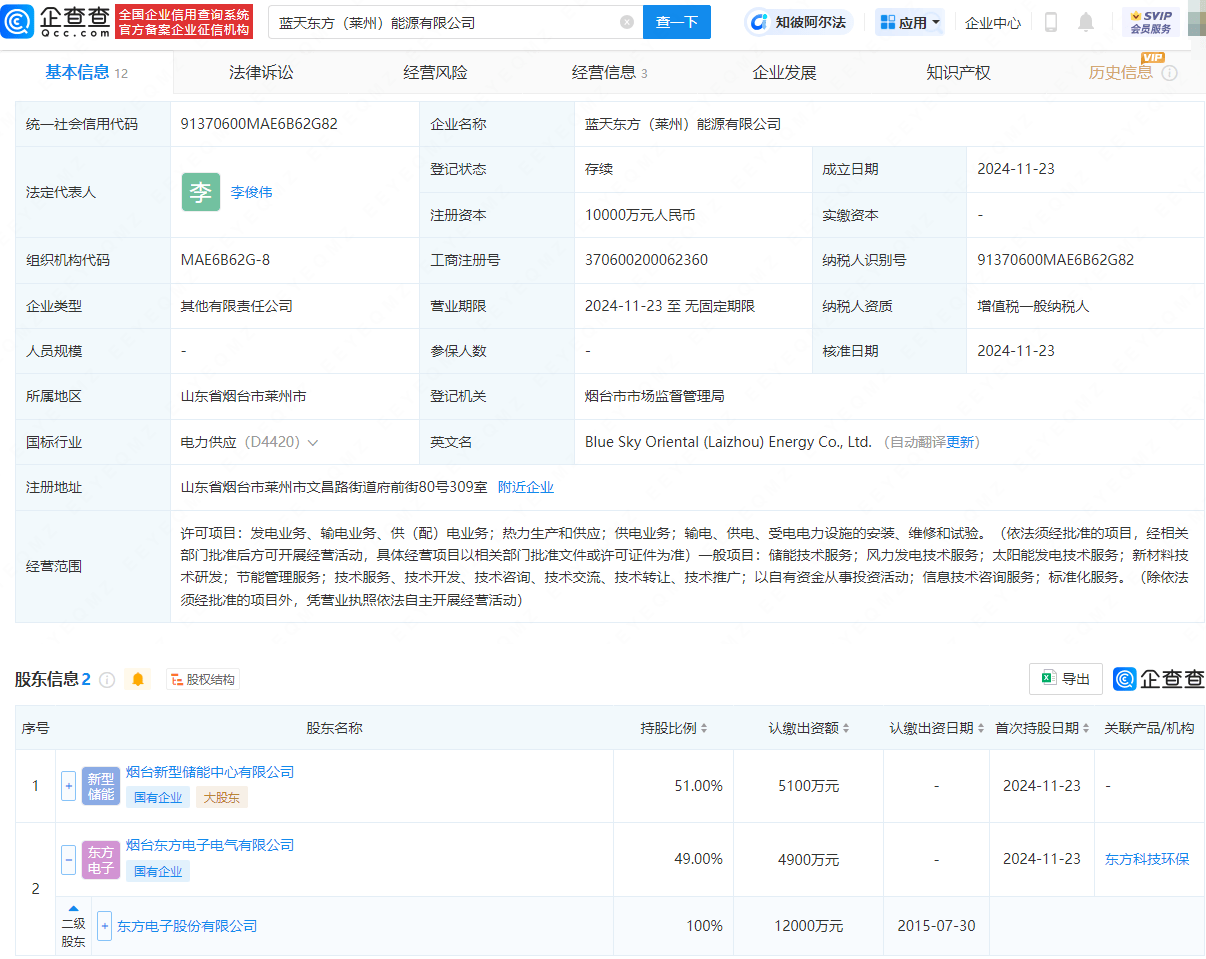Click the shareholder alert bell icon
The width and height of the screenshot is (1206, 959).
click(x=138, y=680)
